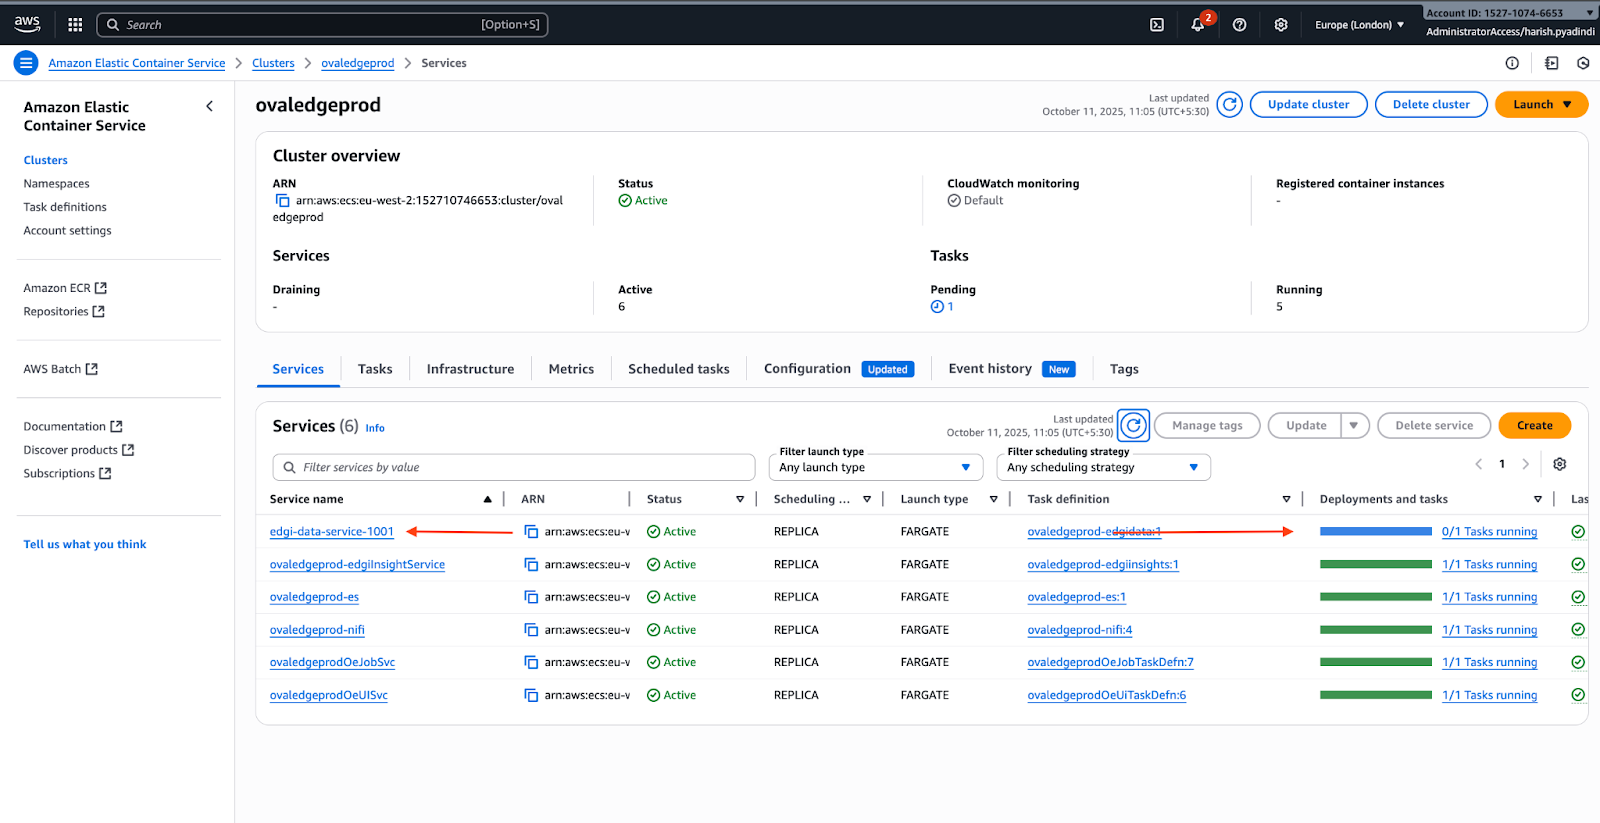Click the AWS services grid menu icon
The height and width of the screenshot is (823, 1600).
pos(75,25)
